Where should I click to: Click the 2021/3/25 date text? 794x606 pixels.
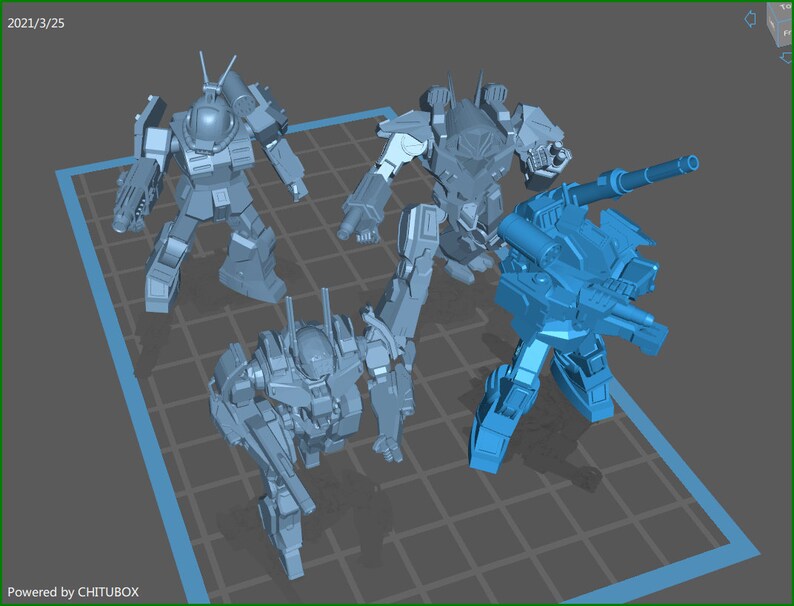pyautogui.click(x=36, y=23)
